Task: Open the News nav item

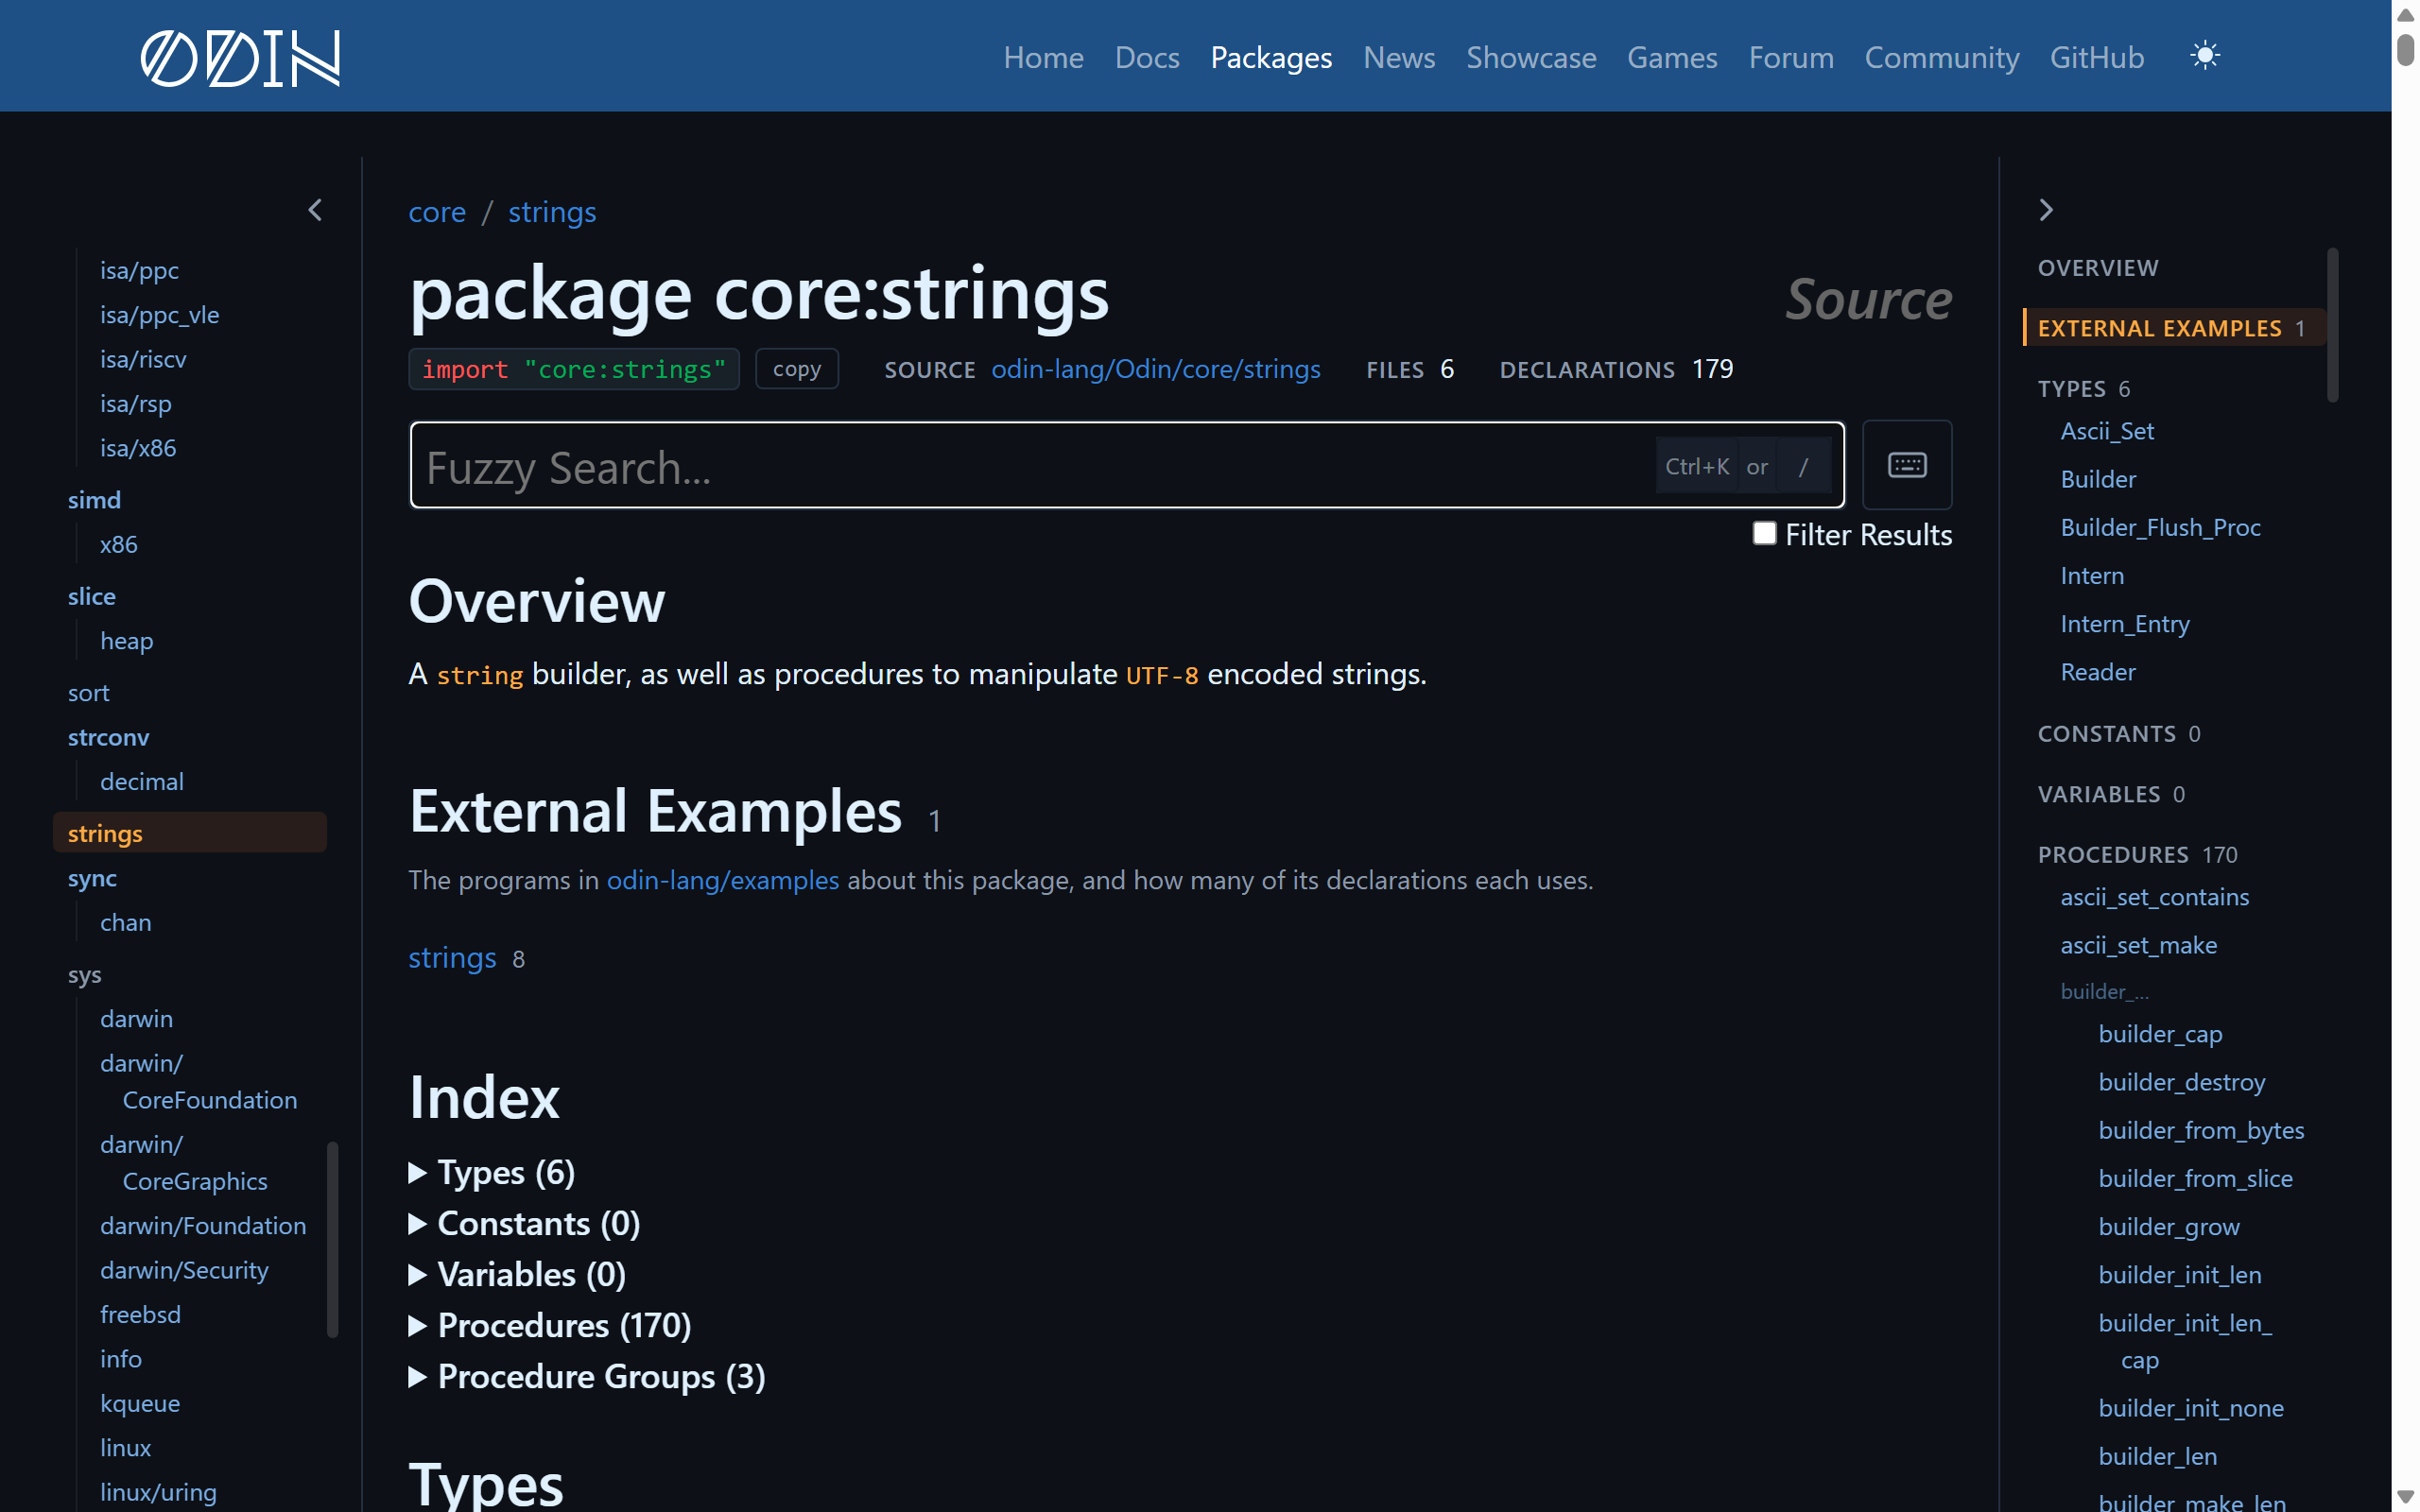Action: (x=1399, y=57)
